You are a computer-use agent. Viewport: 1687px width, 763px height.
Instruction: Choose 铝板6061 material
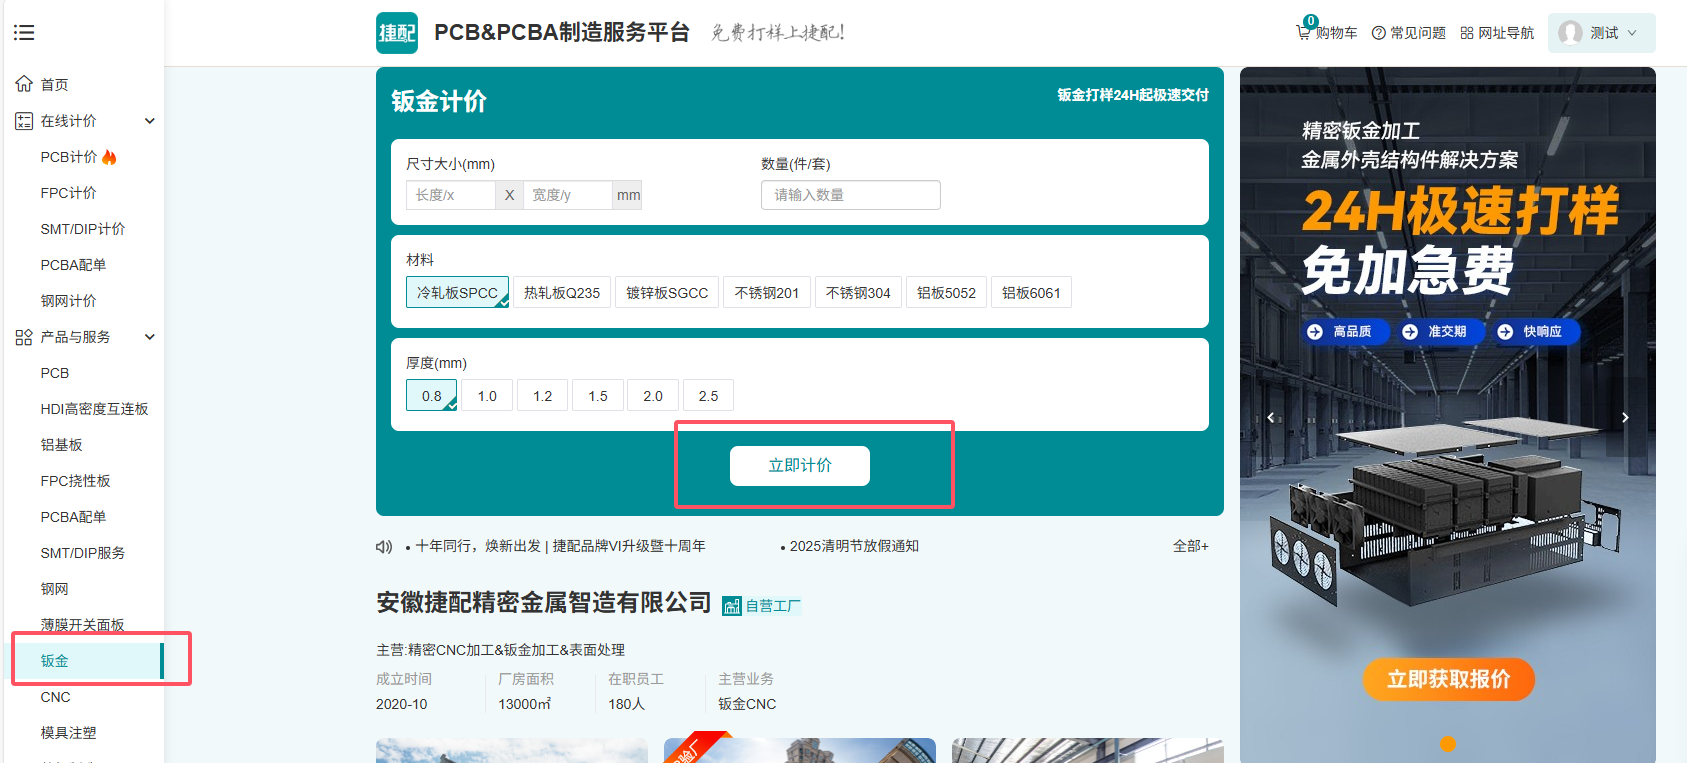point(1031,293)
